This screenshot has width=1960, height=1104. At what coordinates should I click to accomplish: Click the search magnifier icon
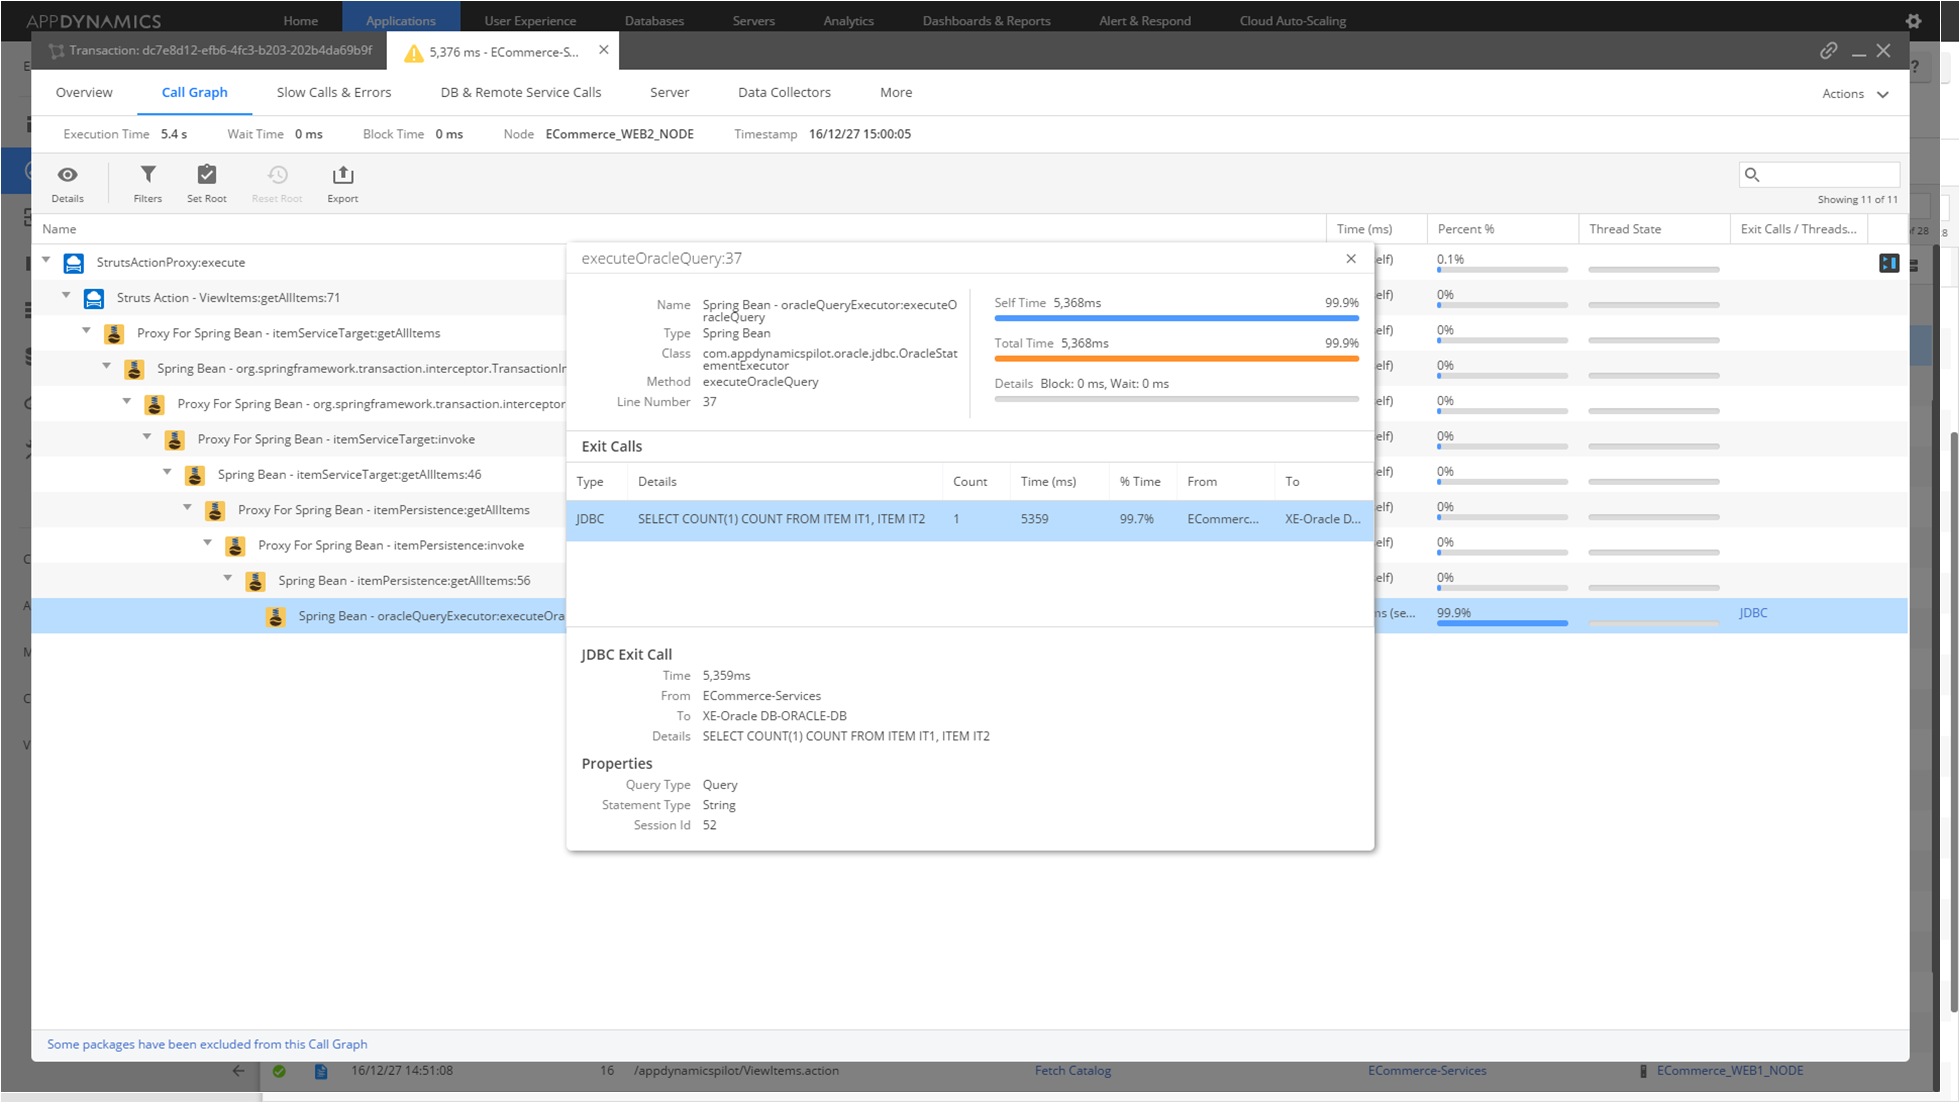(x=1752, y=175)
